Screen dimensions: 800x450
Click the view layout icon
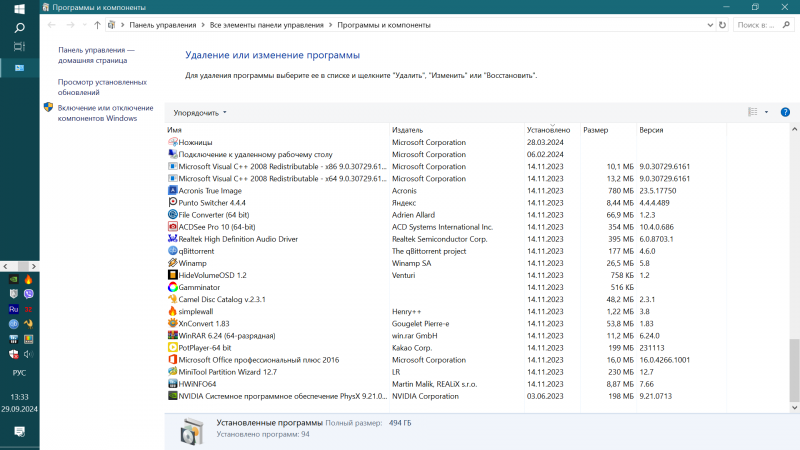(x=753, y=112)
